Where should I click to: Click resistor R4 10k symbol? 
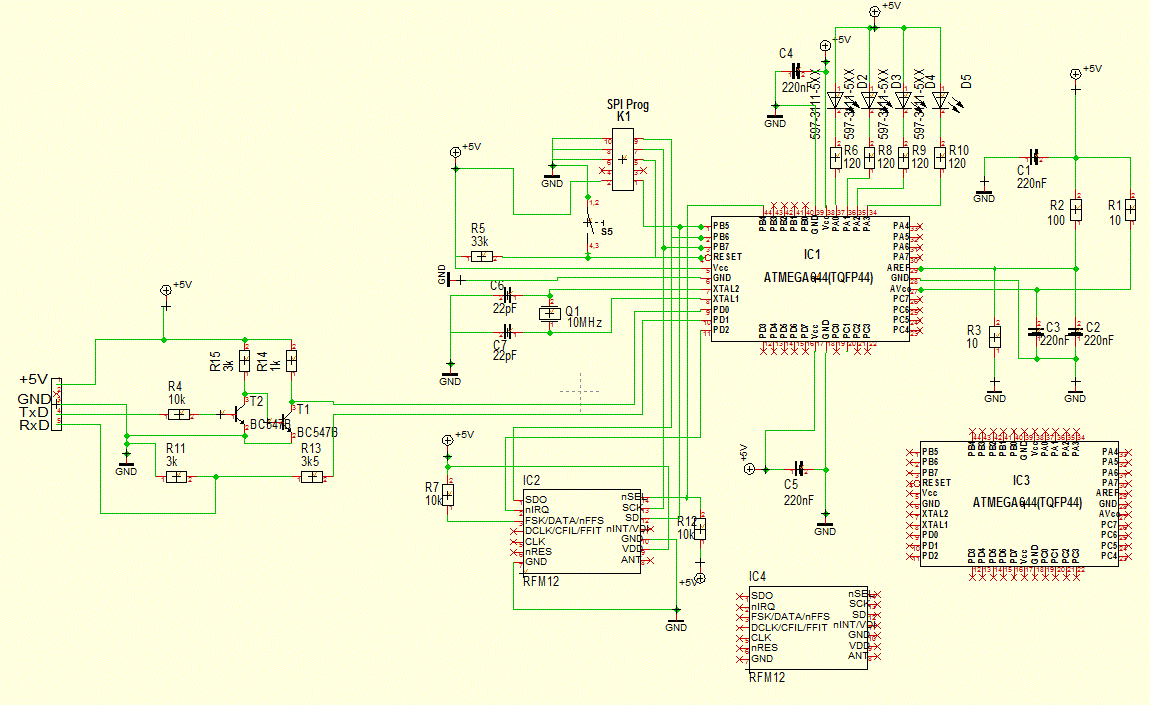[179, 414]
